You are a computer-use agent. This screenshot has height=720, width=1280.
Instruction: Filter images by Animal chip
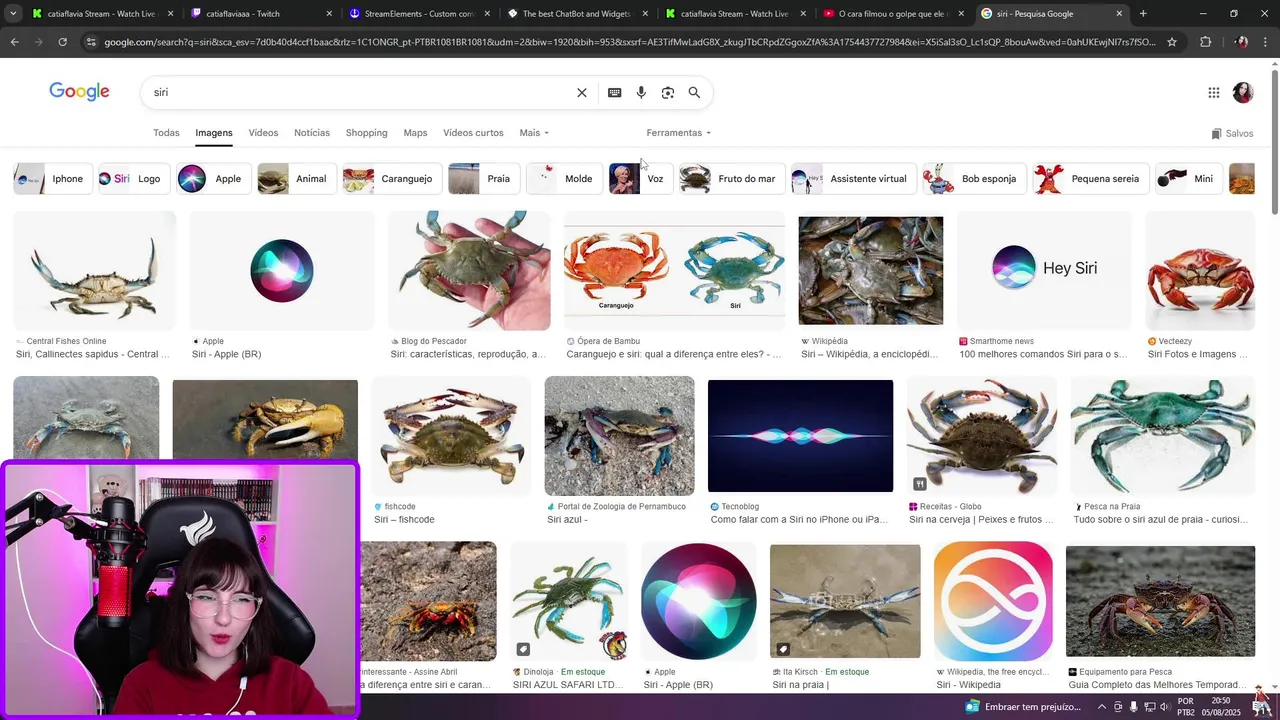coord(295,179)
